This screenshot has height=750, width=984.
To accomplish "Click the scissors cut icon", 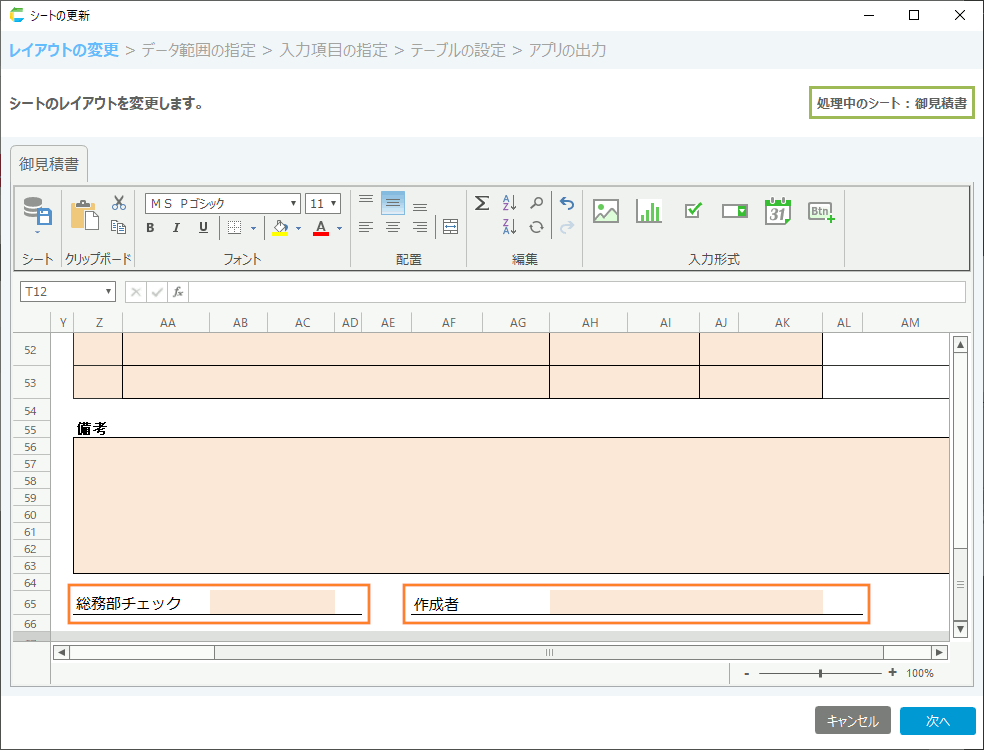I will click(x=119, y=203).
